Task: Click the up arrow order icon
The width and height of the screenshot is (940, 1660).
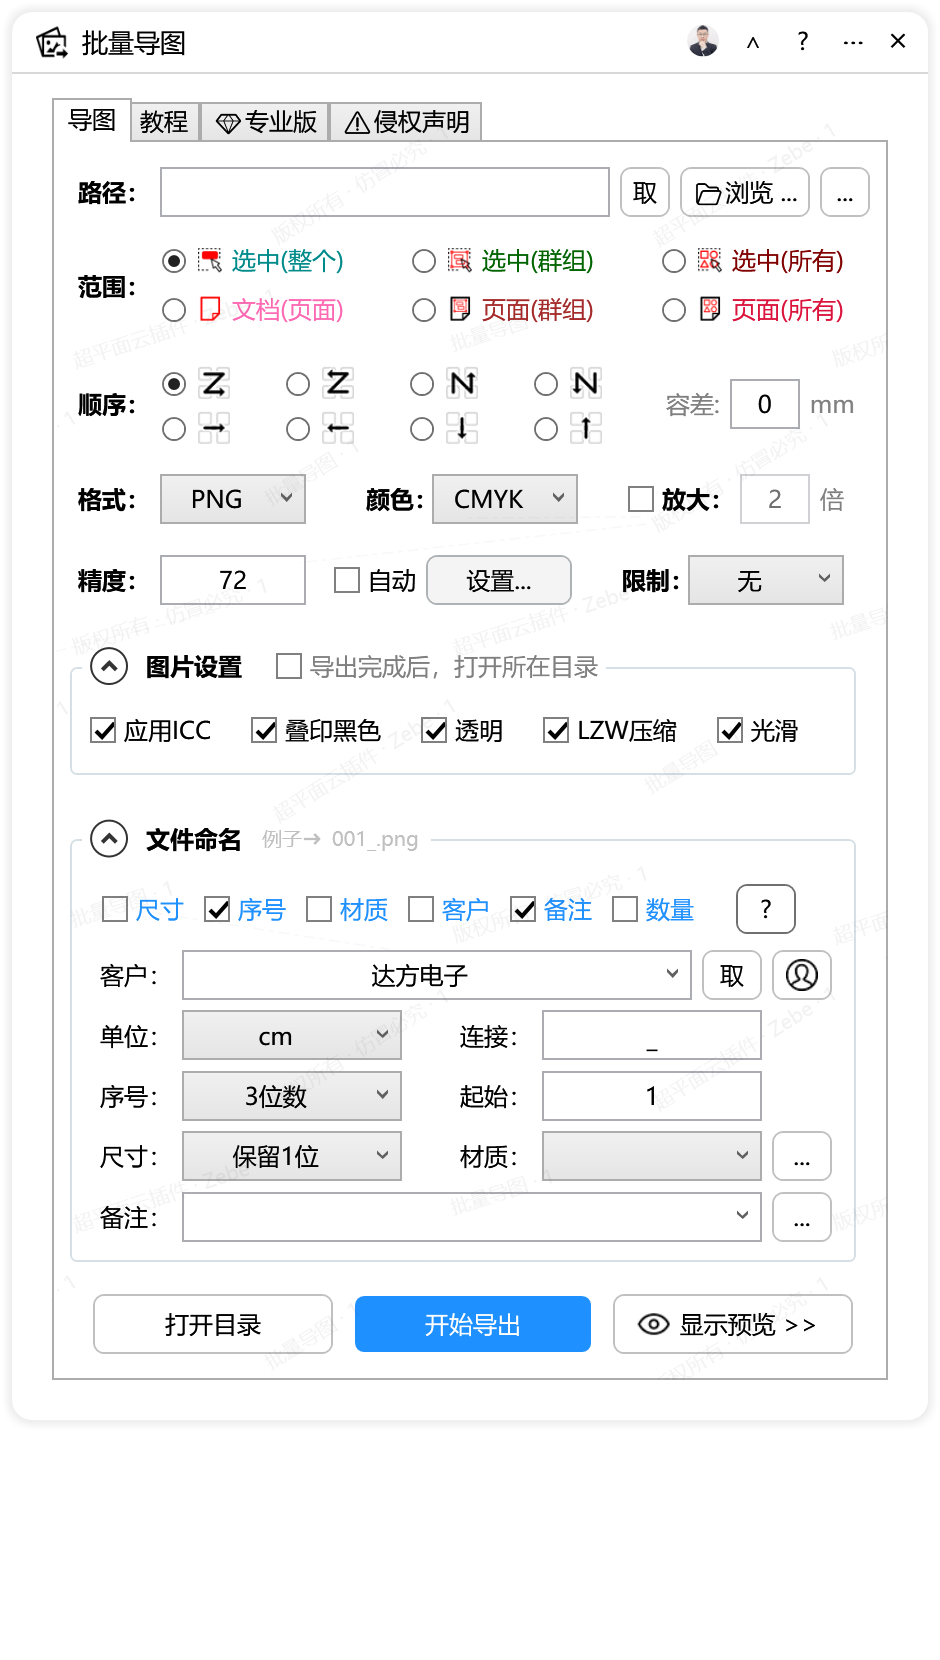Action: [x=586, y=428]
